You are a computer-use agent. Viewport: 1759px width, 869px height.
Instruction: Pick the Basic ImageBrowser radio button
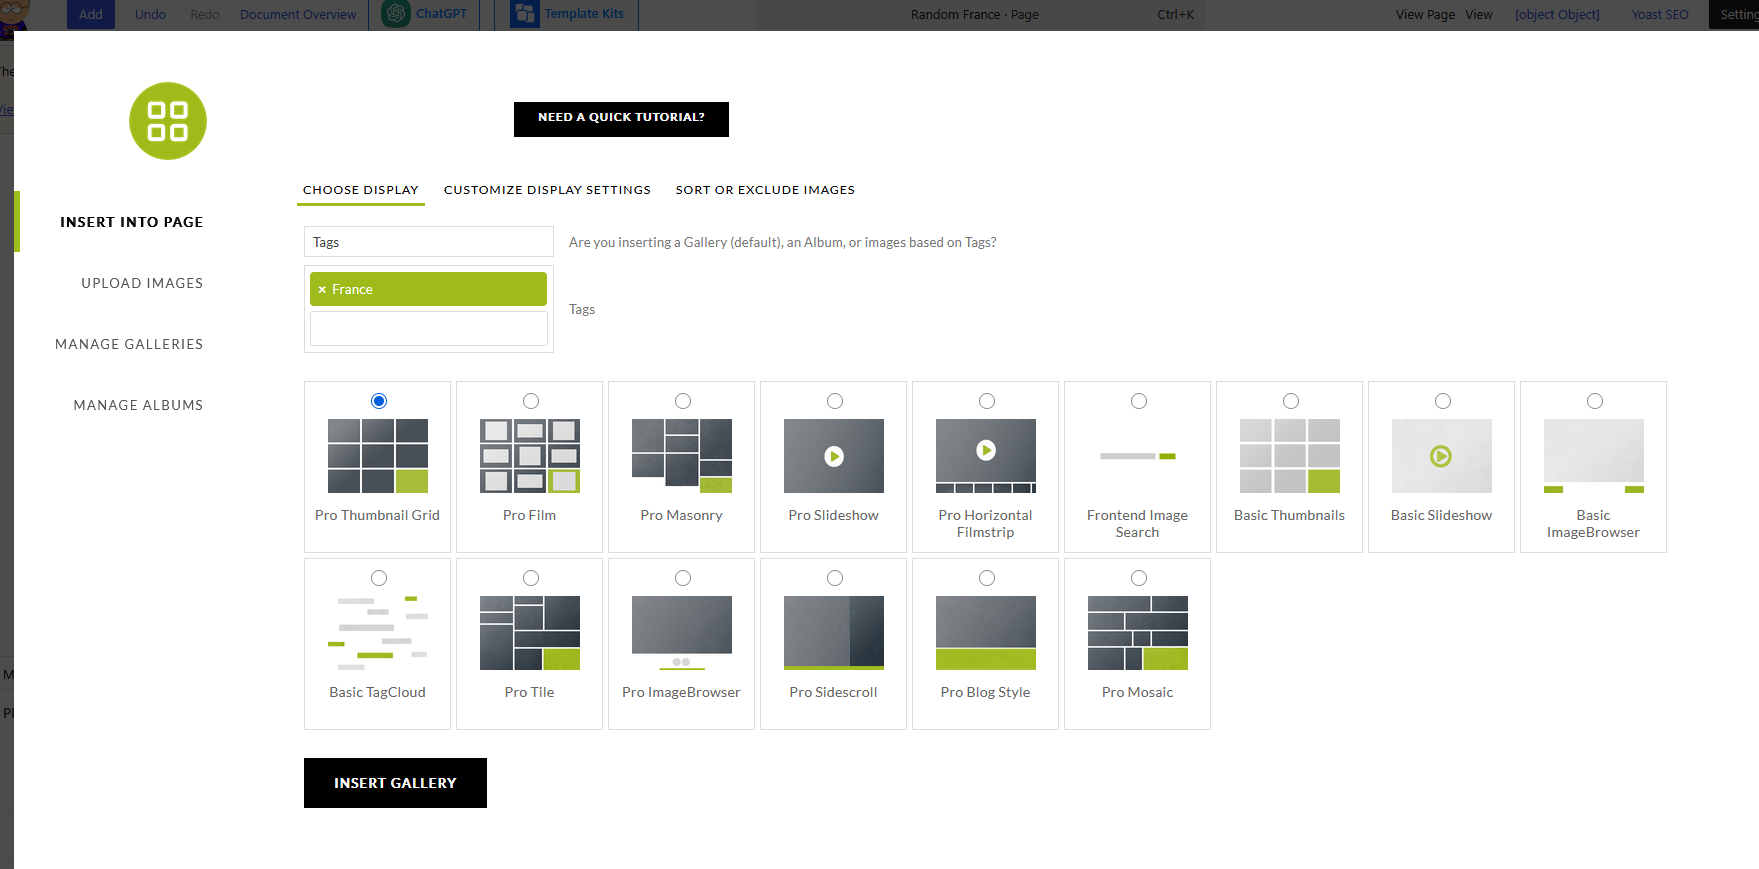click(1595, 401)
